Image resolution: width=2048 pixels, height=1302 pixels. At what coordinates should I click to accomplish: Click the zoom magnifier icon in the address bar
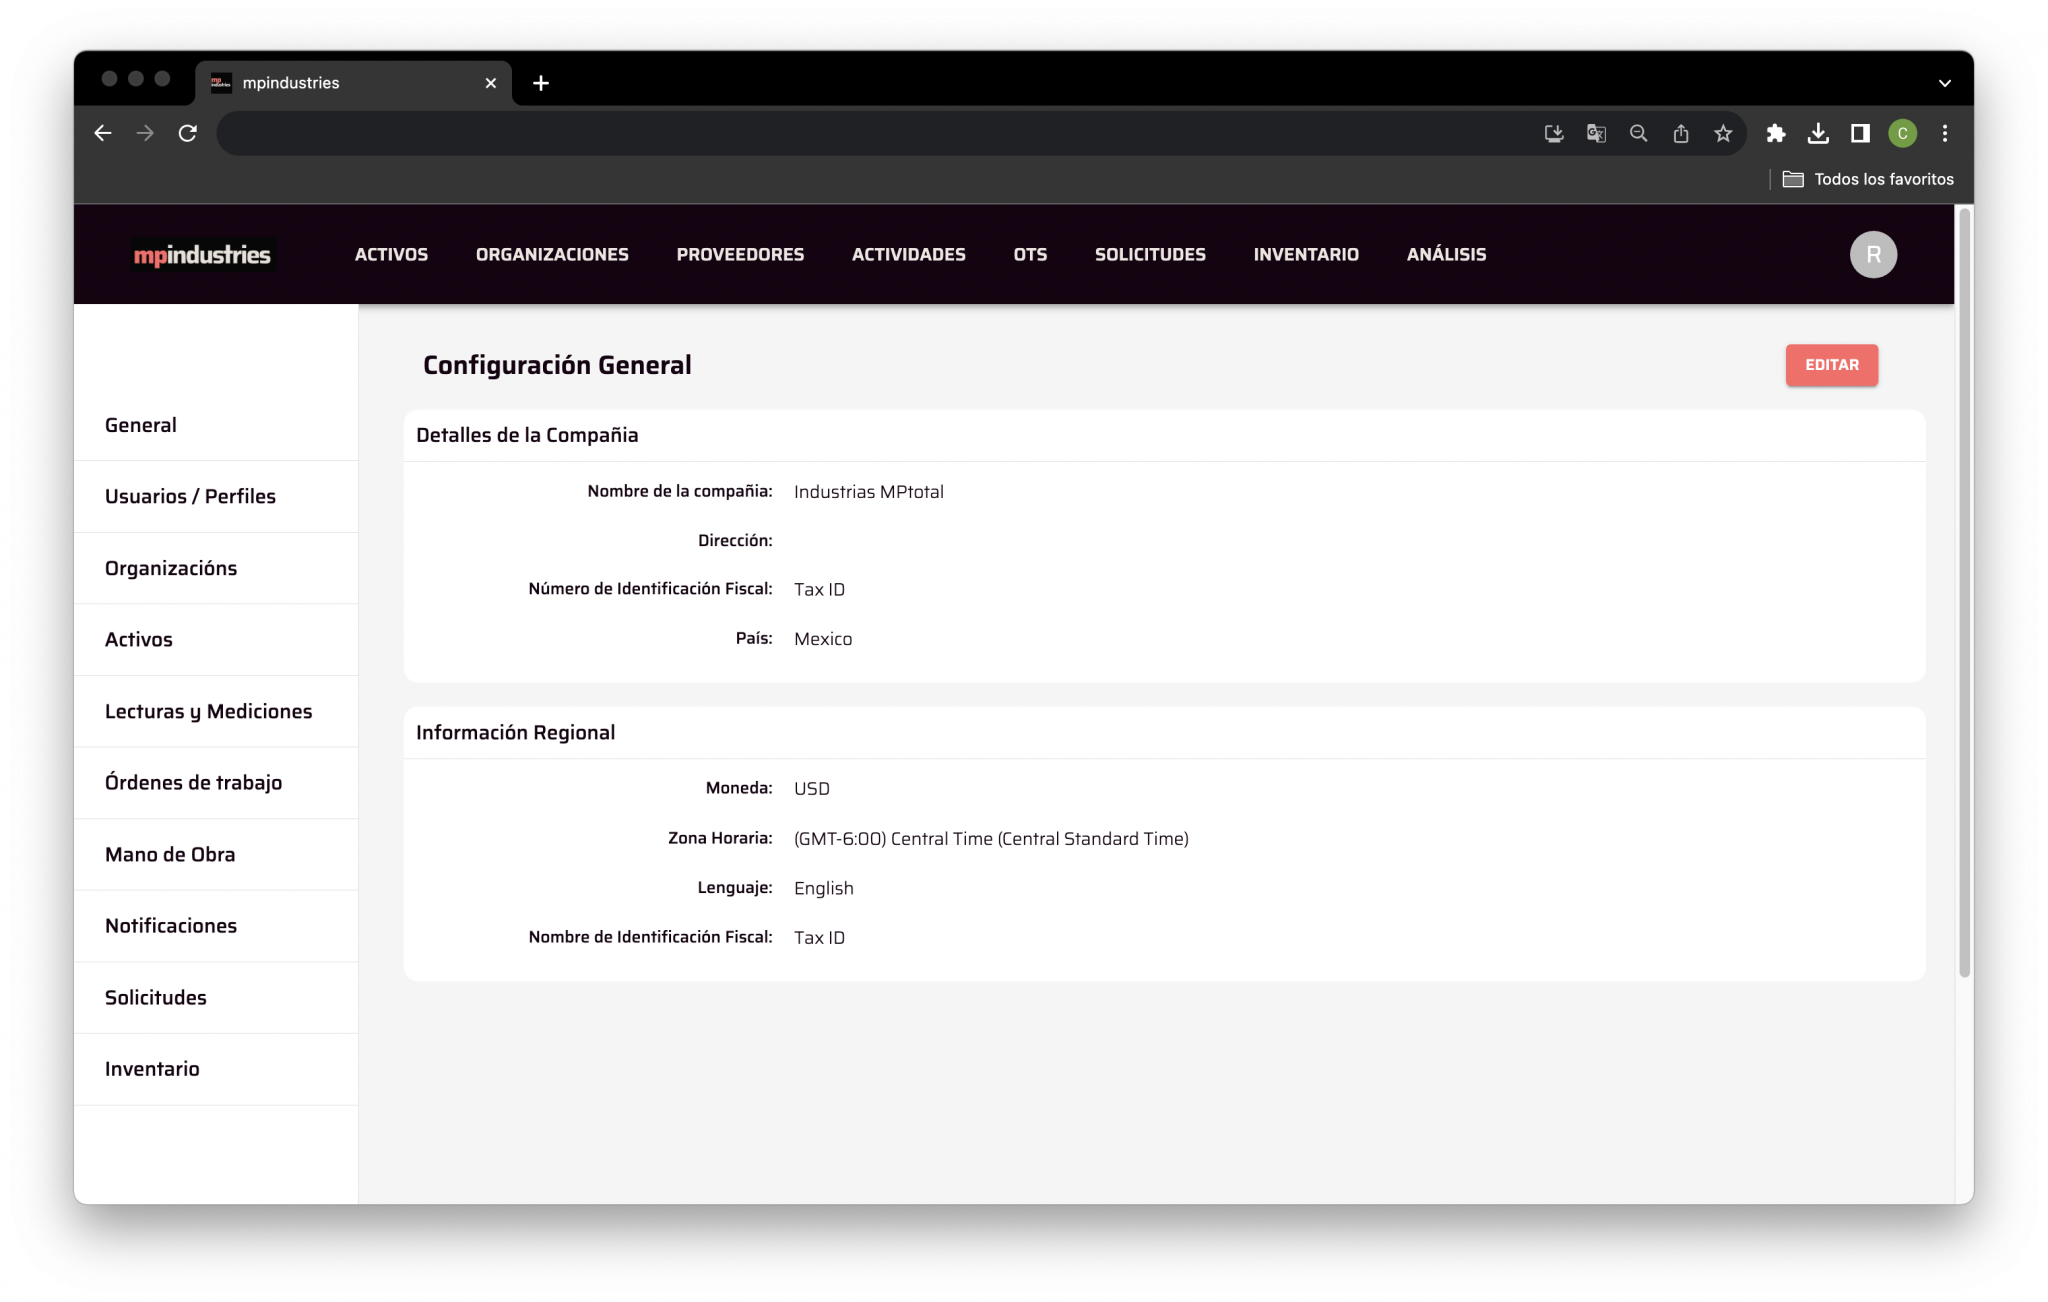pos(1638,133)
